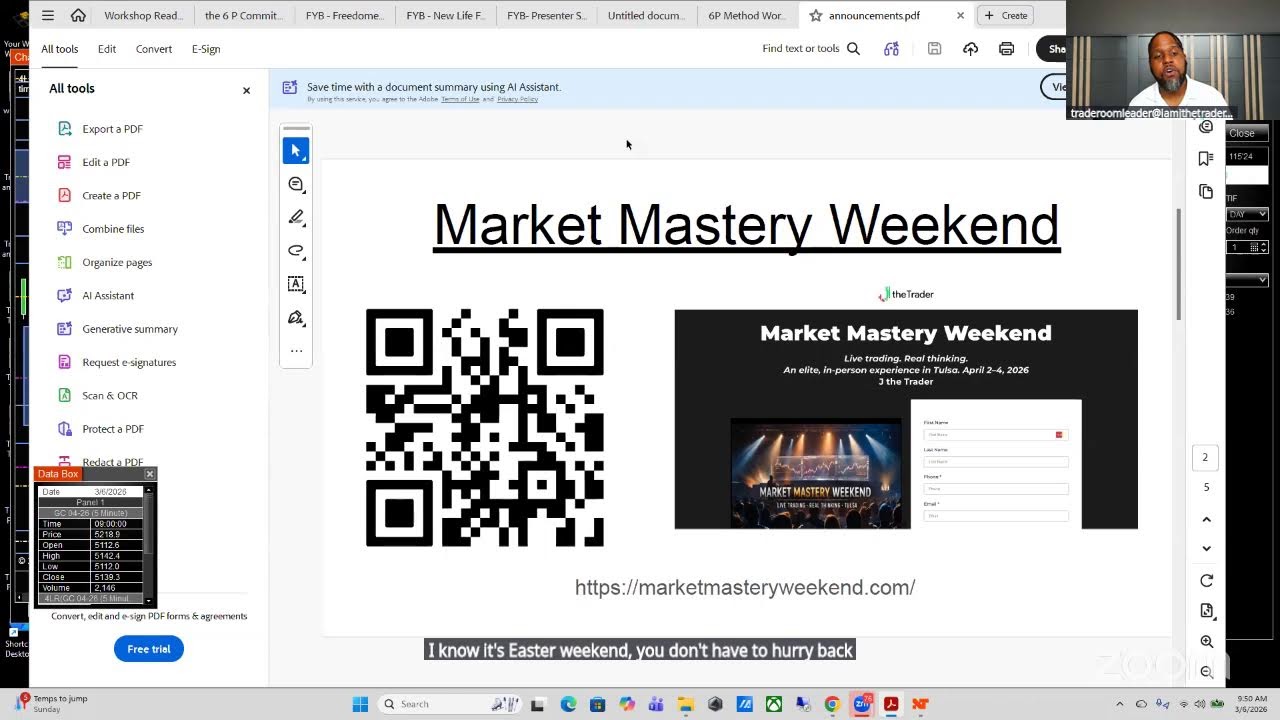Screen dimensions: 1280x720
Task: Open the TIF DAY dropdown in trading window
Action: [x=1247, y=214]
